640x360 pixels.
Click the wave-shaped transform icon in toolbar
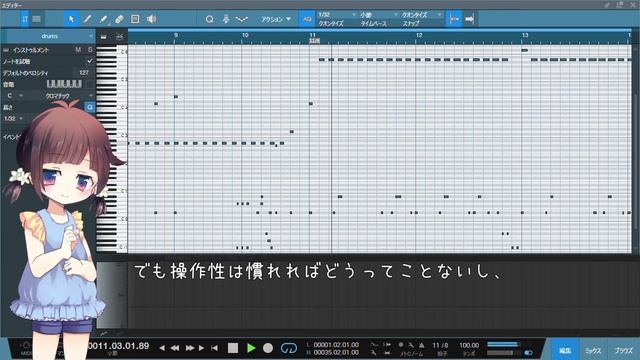click(x=242, y=19)
